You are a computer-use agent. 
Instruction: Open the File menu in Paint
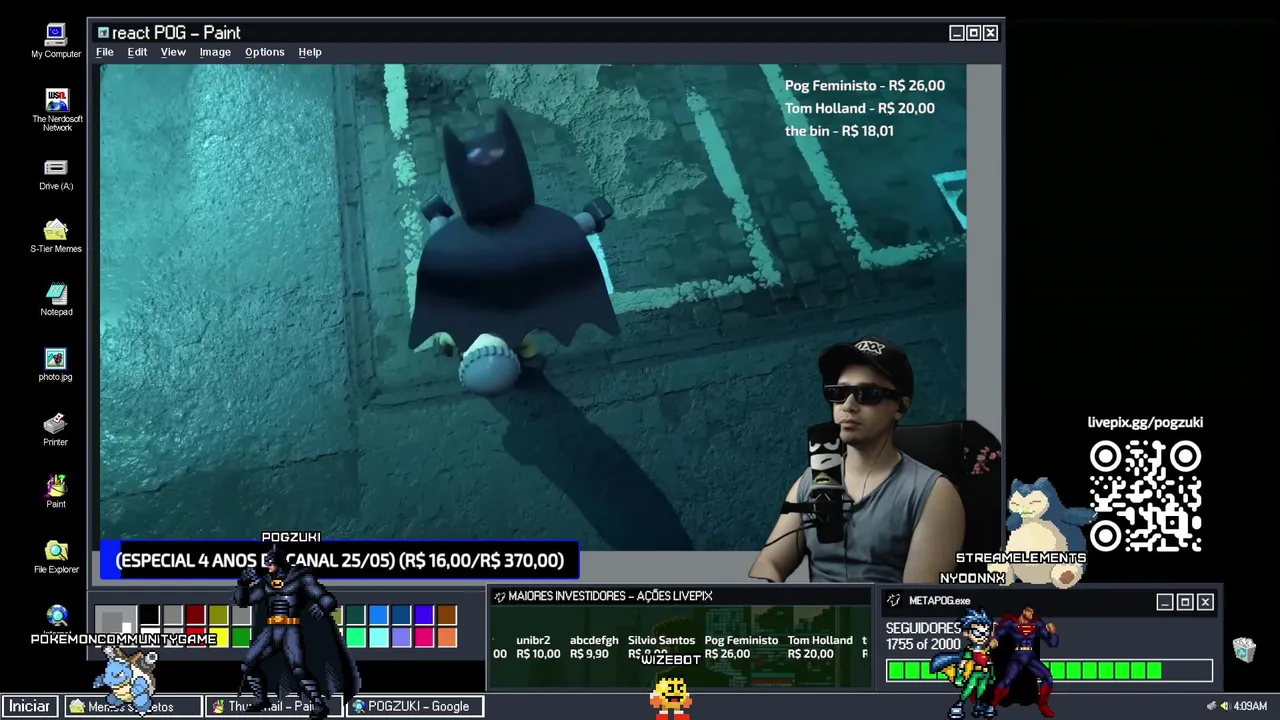105,52
